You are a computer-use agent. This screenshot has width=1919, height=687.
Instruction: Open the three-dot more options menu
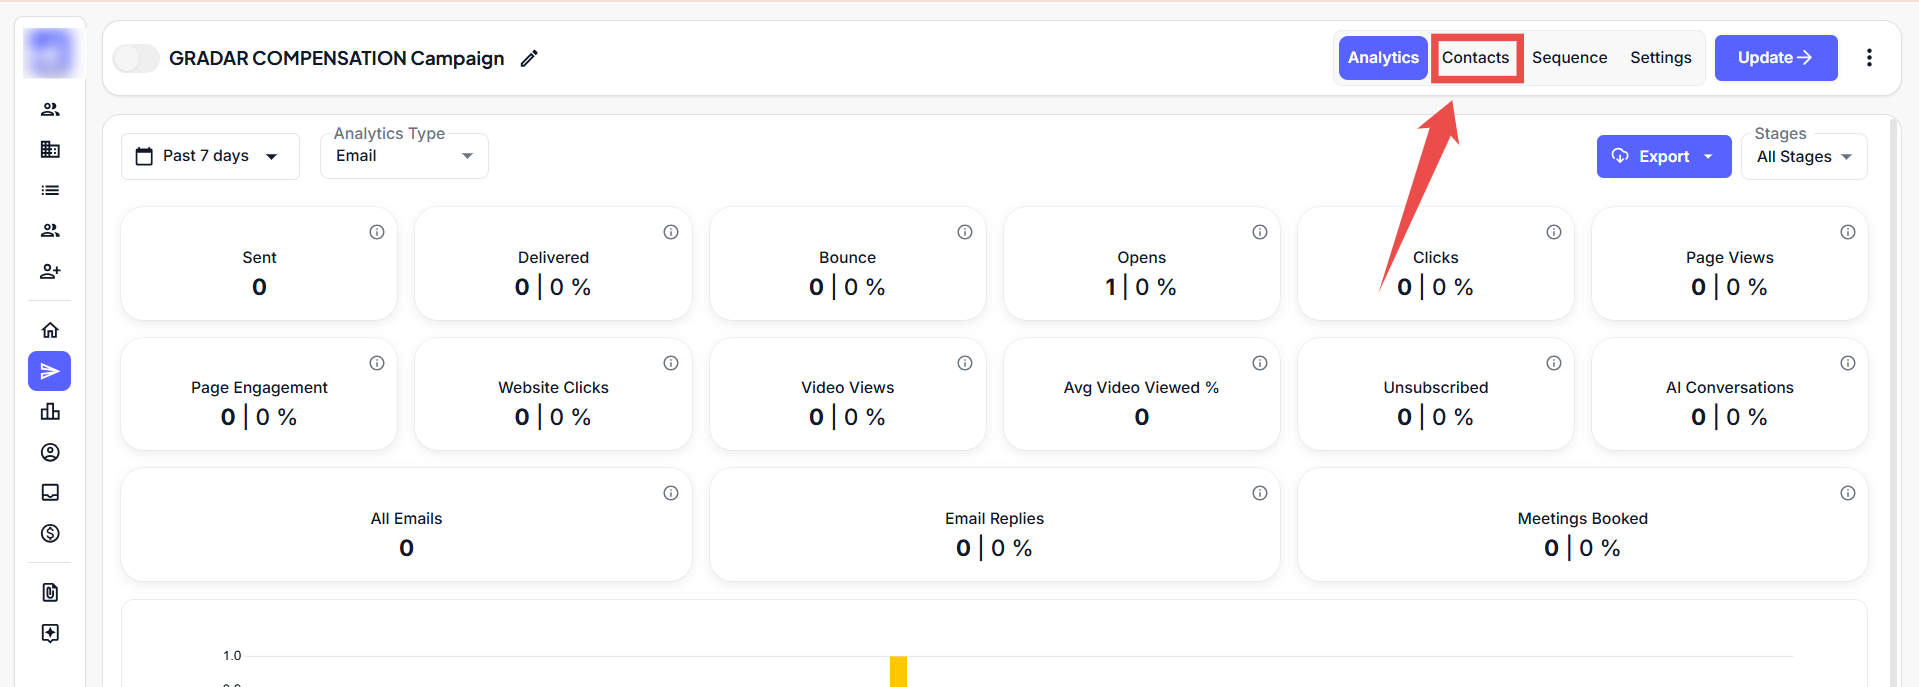1869,58
